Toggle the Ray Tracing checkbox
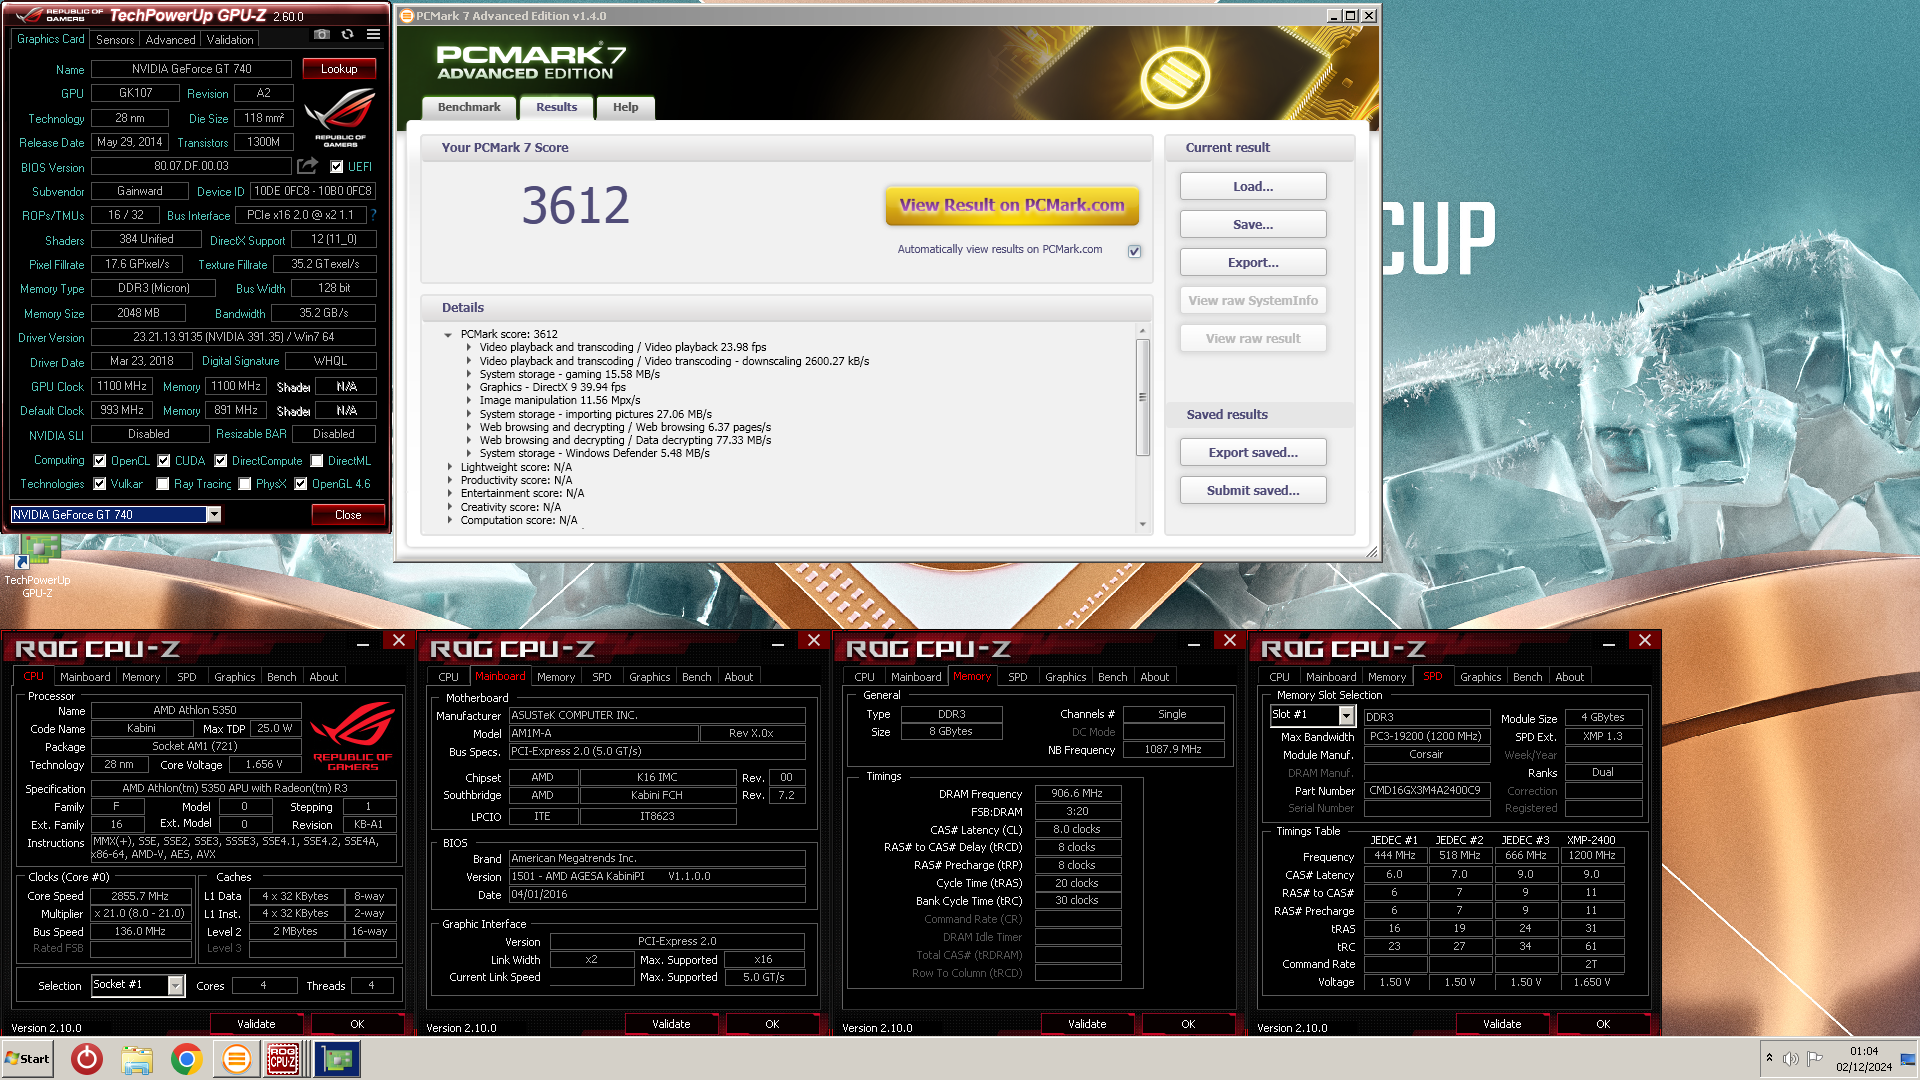This screenshot has width=1920, height=1080. [x=163, y=484]
